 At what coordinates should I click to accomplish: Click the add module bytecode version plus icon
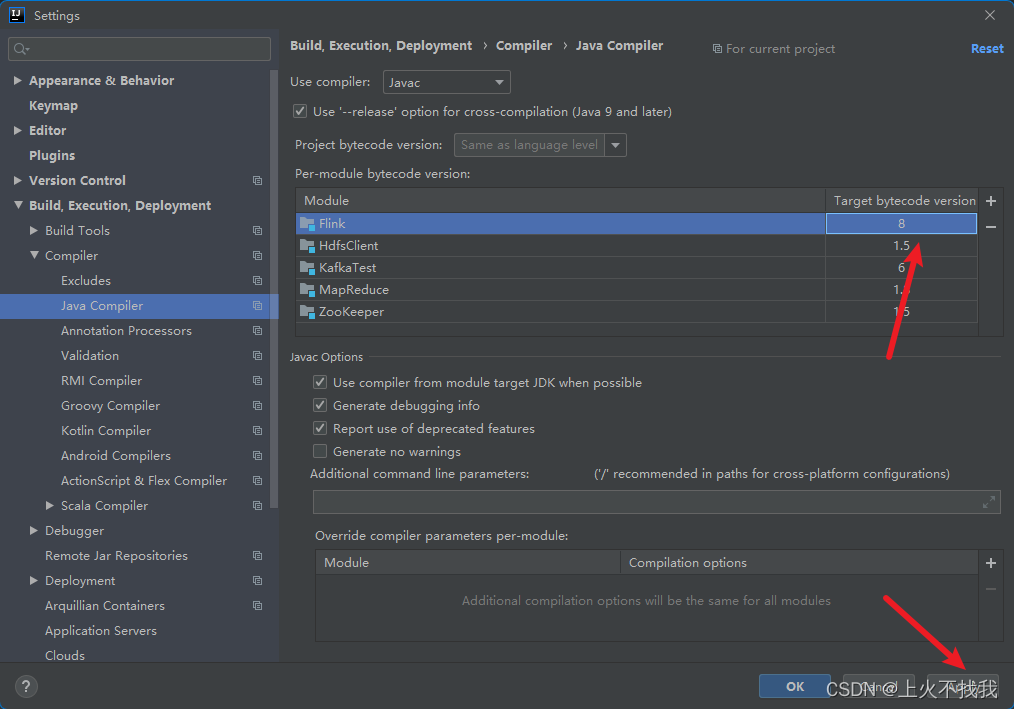tap(991, 201)
